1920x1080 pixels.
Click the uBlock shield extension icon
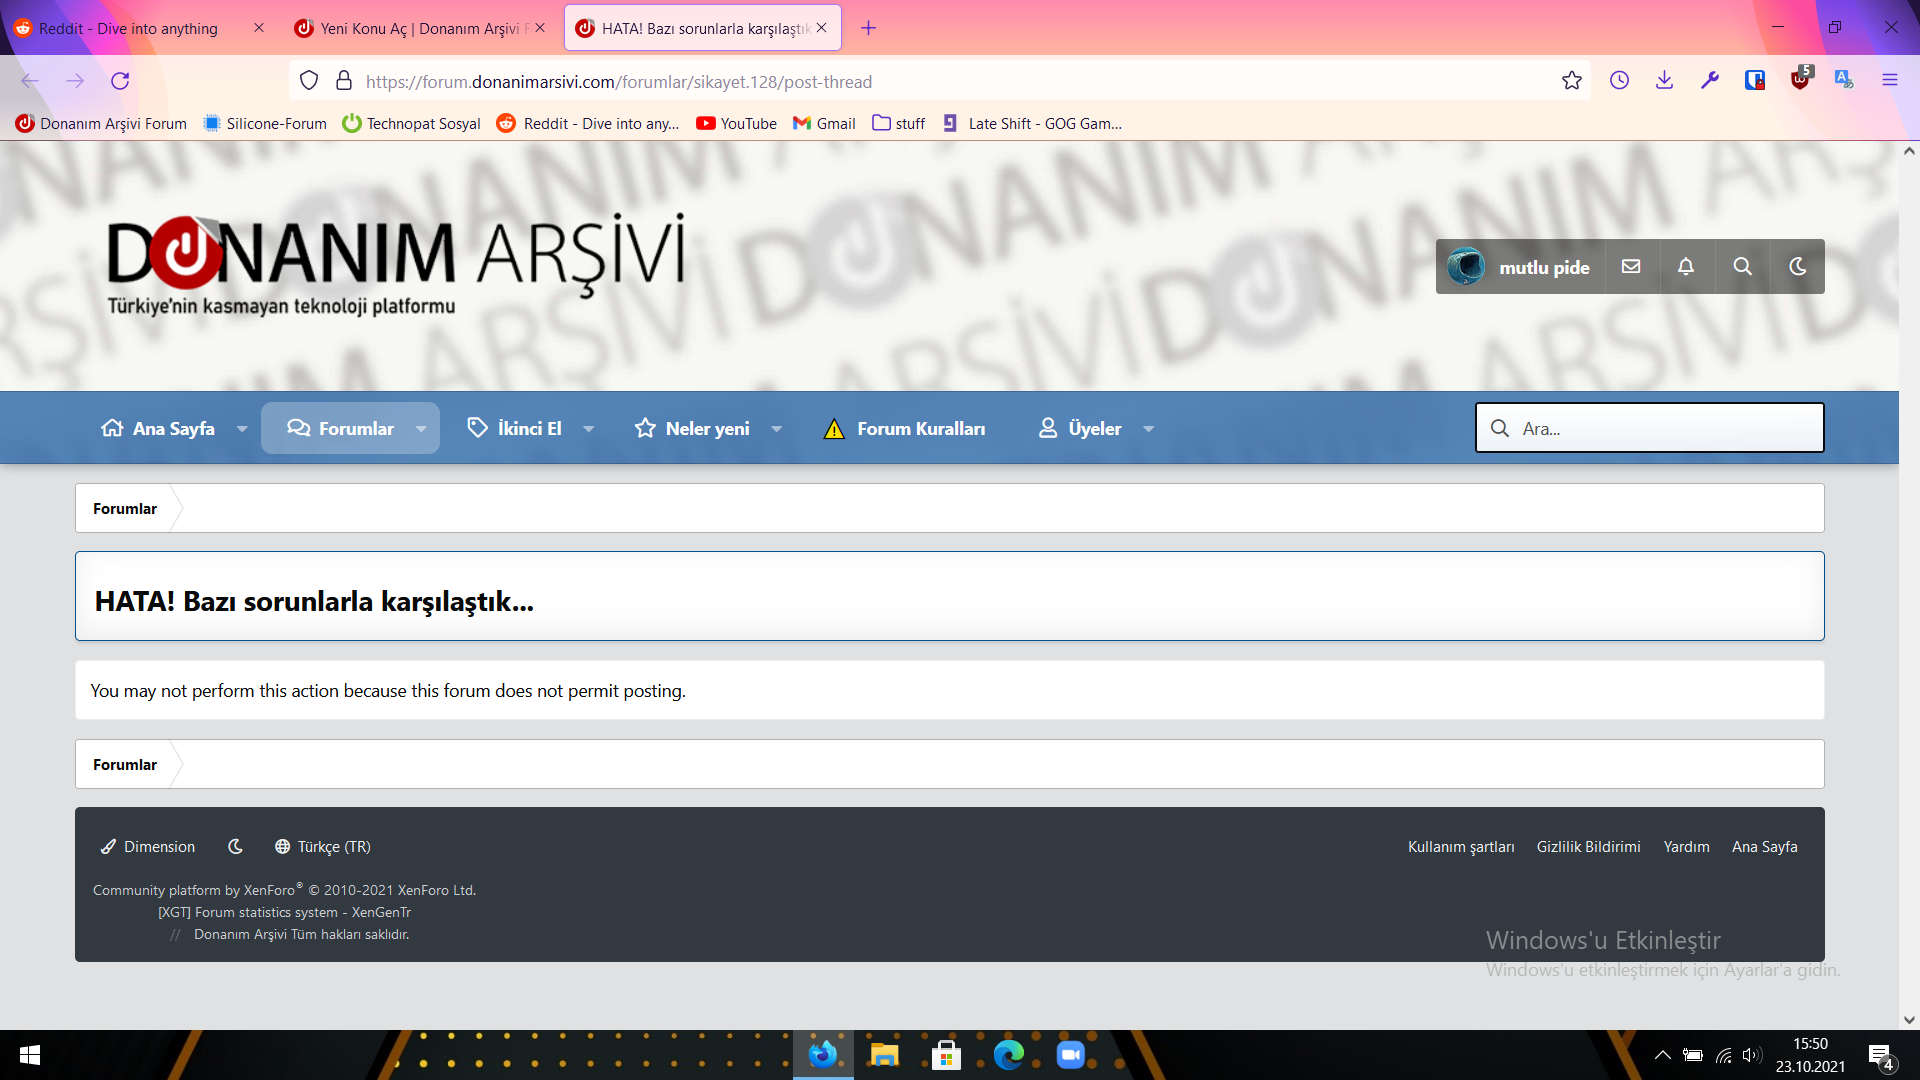pos(1800,81)
